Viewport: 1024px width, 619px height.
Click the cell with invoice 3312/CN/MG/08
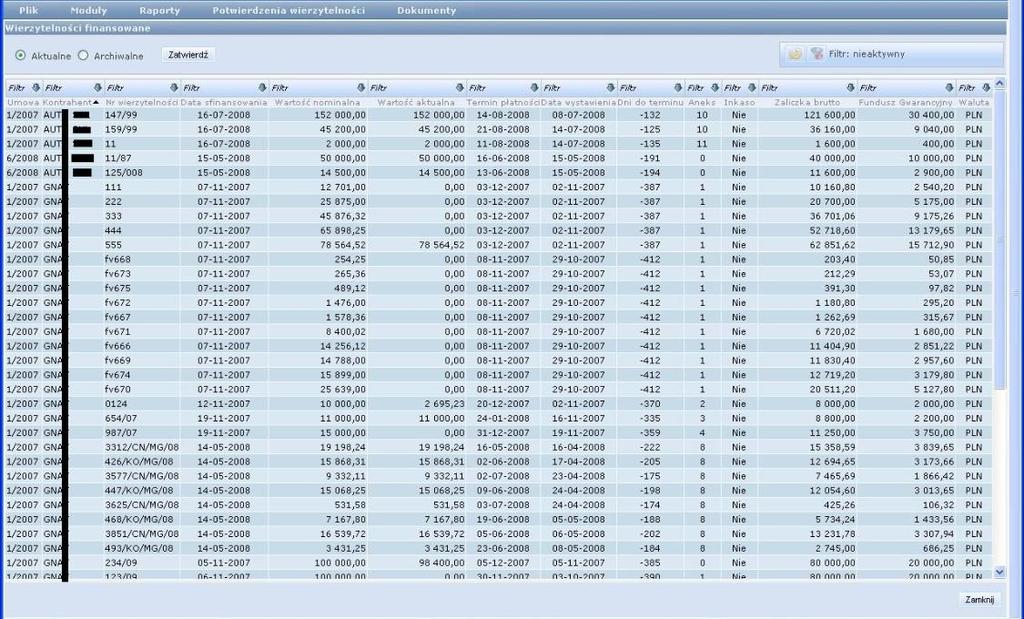[x=142, y=447]
